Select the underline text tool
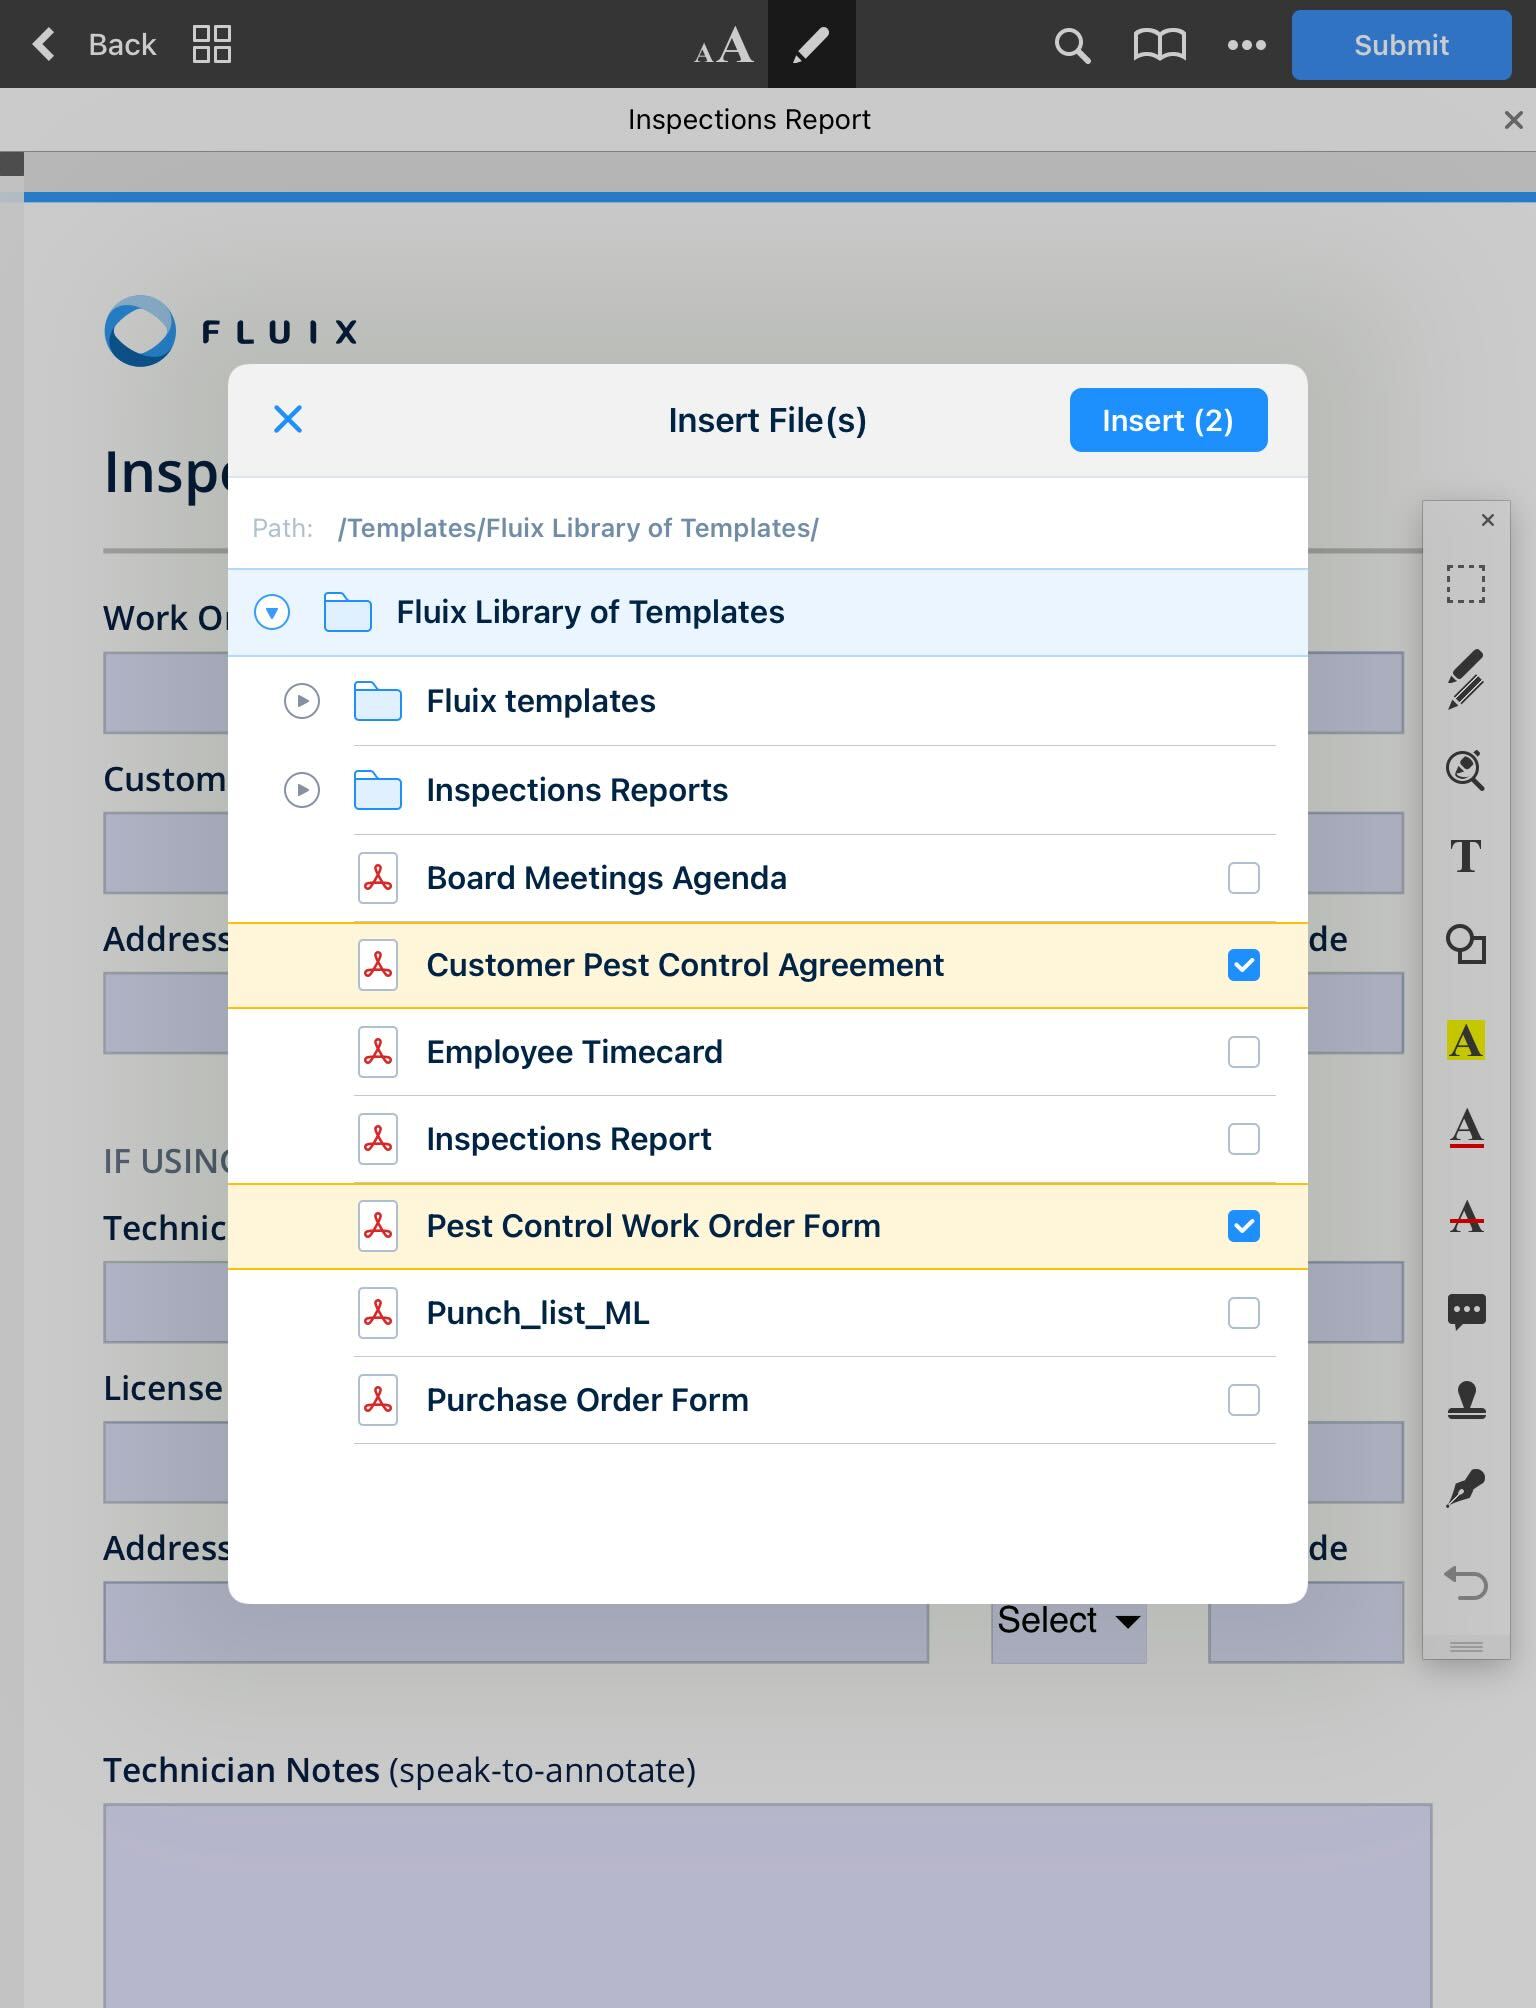The height and width of the screenshot is (2008, 1536). [1466, 1128]
